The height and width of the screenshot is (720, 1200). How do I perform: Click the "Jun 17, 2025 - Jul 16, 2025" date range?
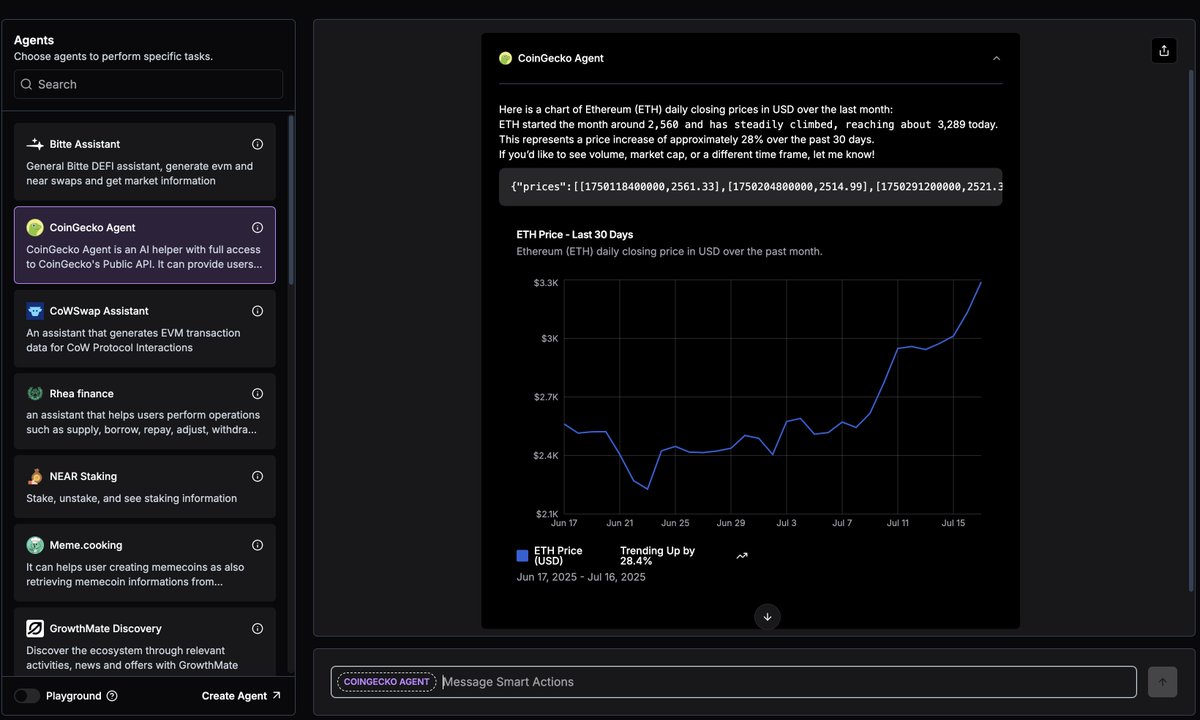581,577
